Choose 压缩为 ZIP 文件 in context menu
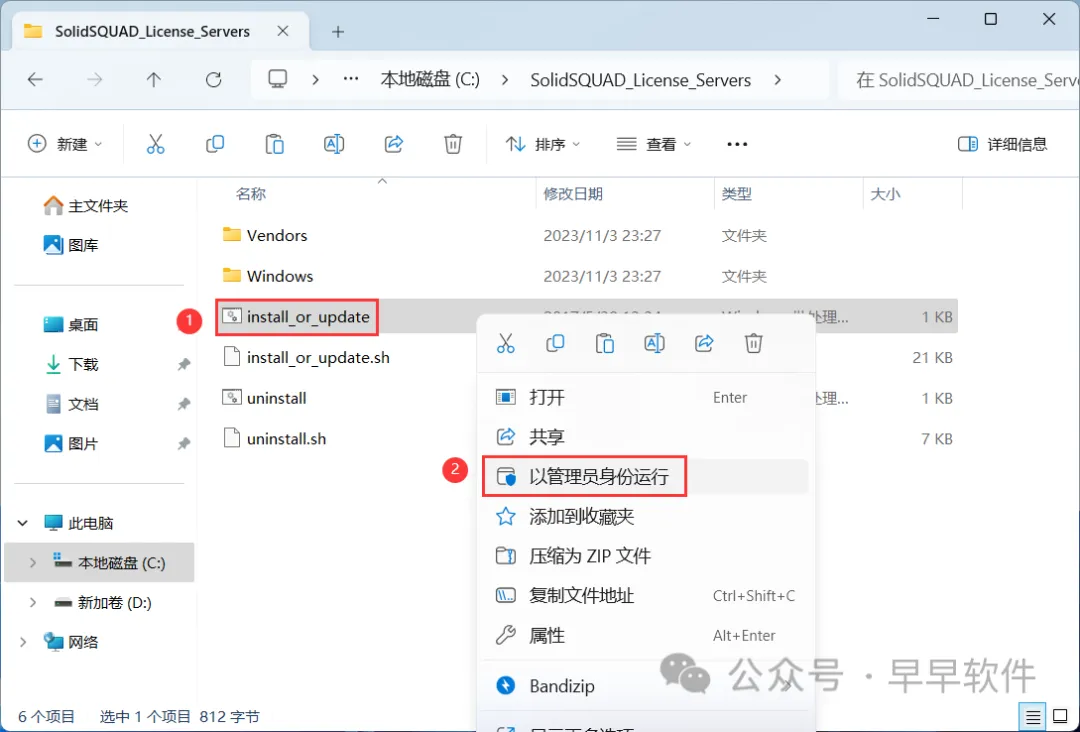1080x732 pixels. [646, 556]
